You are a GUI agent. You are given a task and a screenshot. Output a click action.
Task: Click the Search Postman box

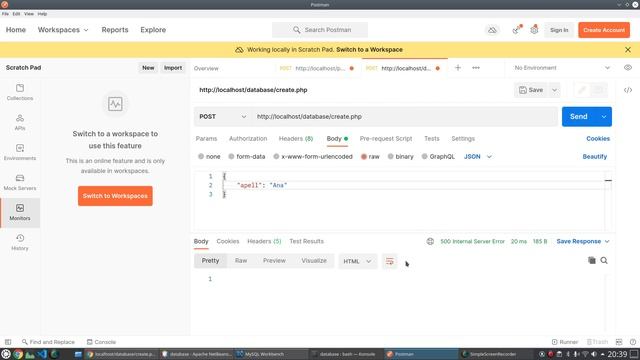pyautogui.click(x=320, y=30)
